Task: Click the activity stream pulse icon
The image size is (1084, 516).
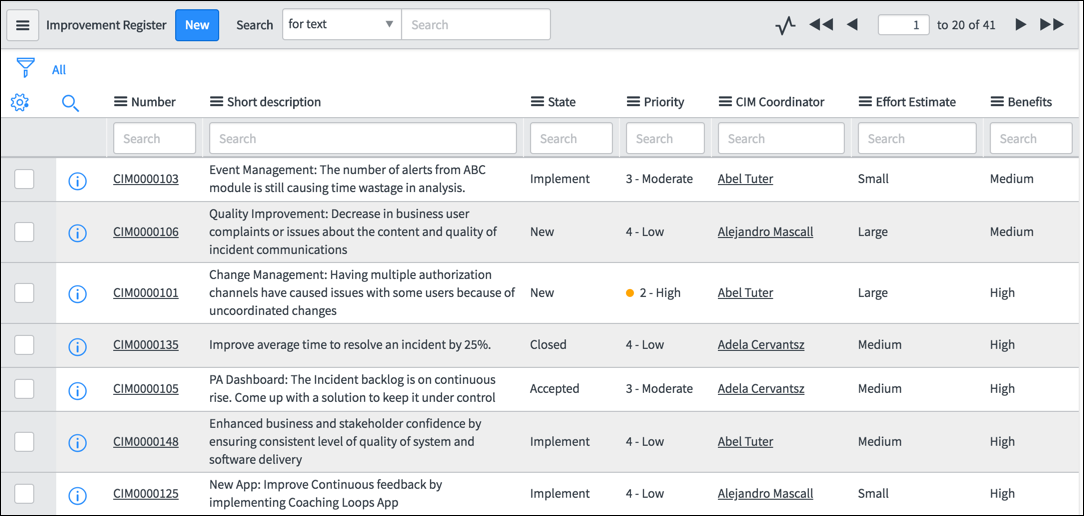Action: coord(785,26)
